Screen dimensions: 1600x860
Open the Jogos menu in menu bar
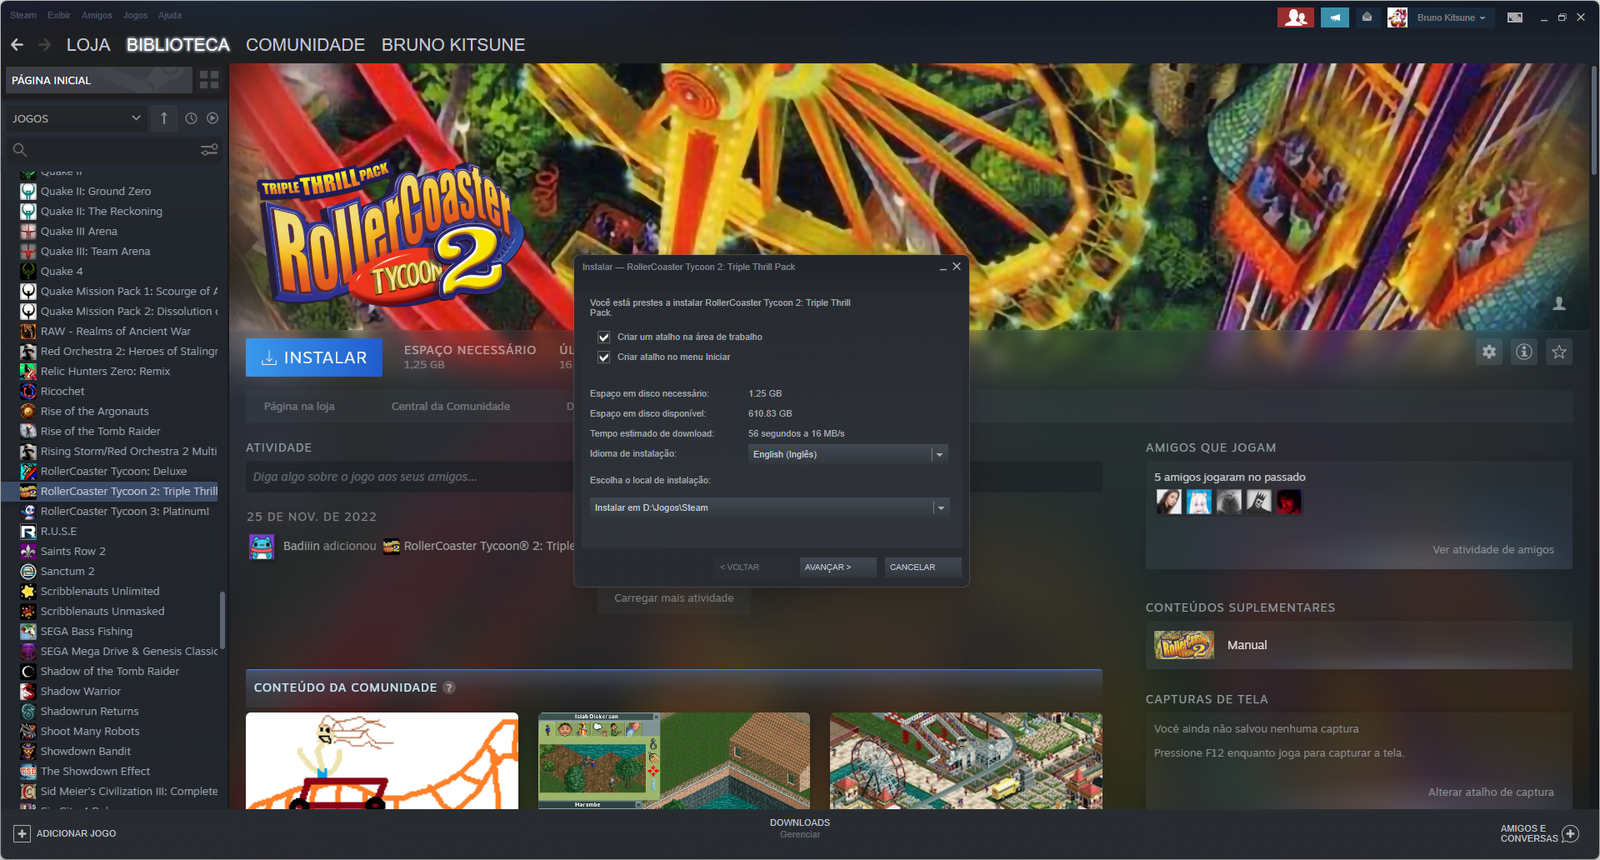pos(135,15)
